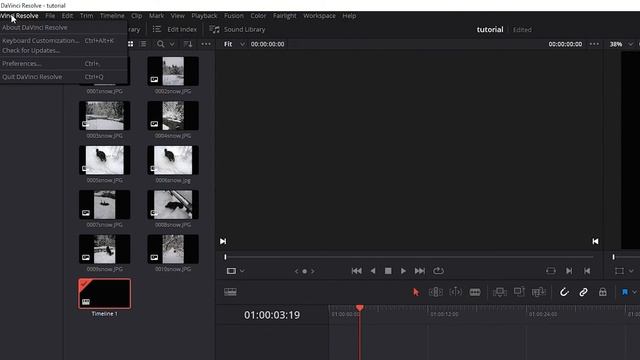Open the Timeline menu
This screenshot has width=640, height=360.
click(x=112, y=16)
